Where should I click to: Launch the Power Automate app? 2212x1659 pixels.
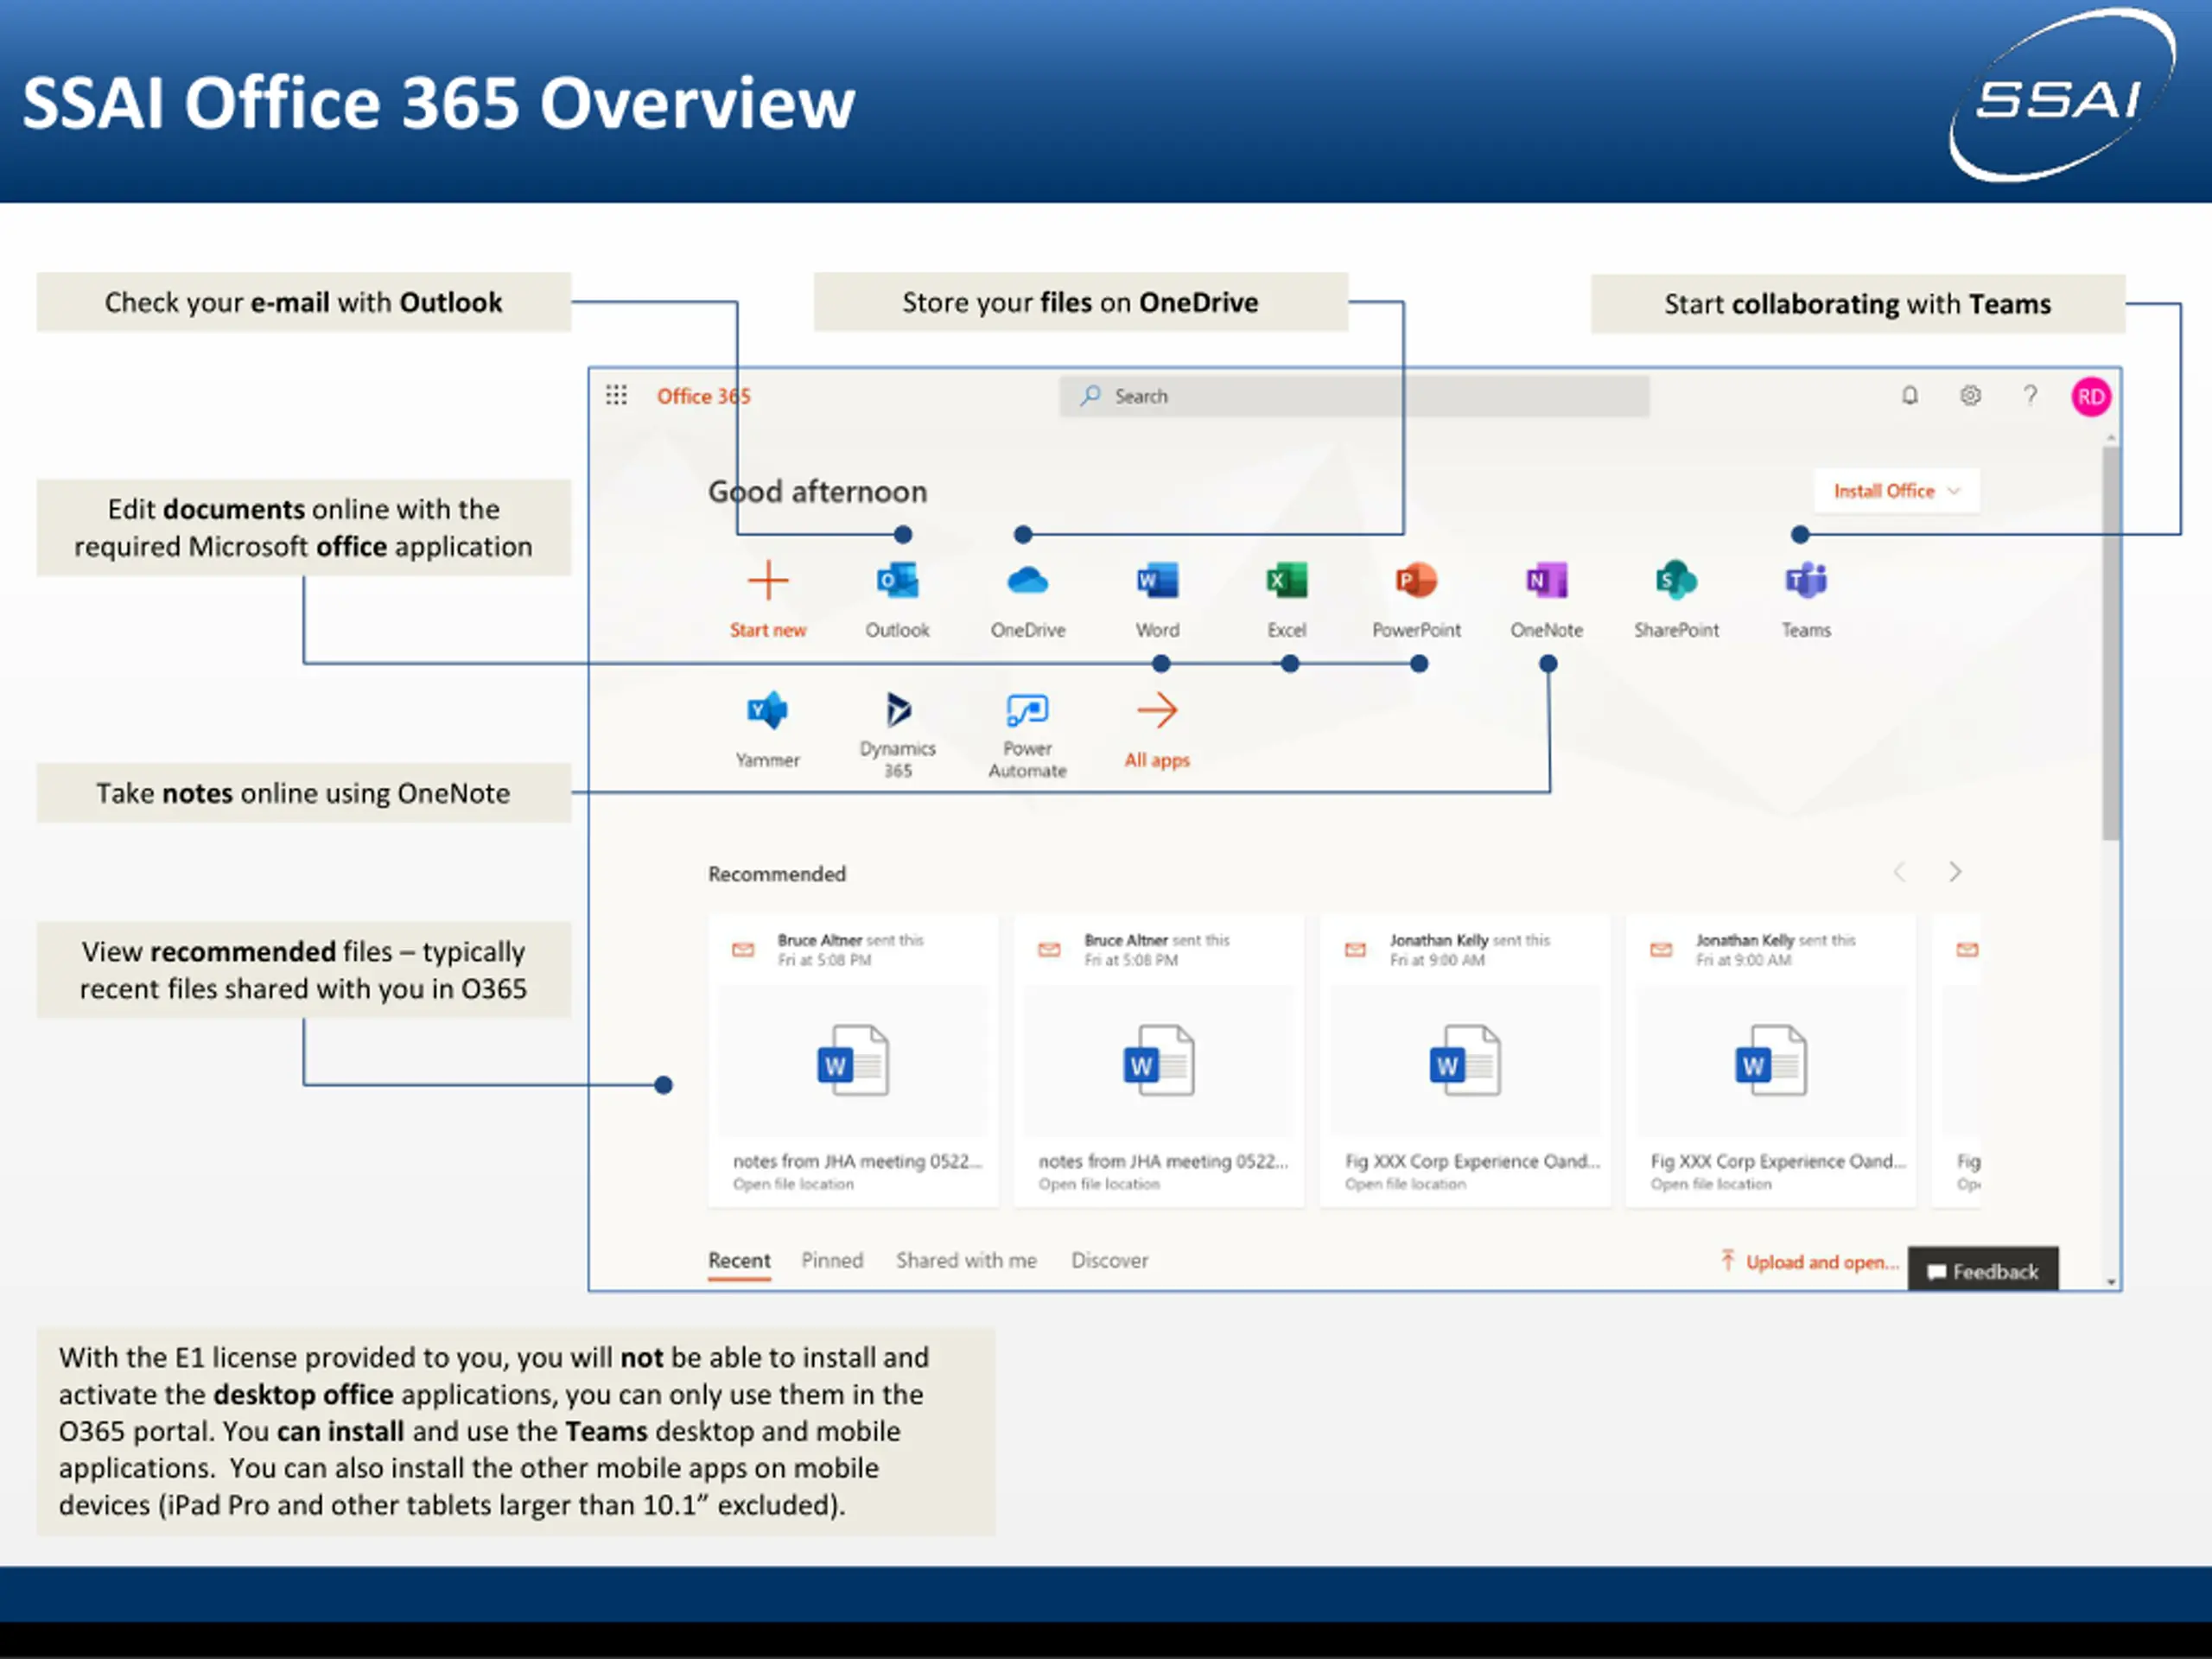coord(1027,735)
